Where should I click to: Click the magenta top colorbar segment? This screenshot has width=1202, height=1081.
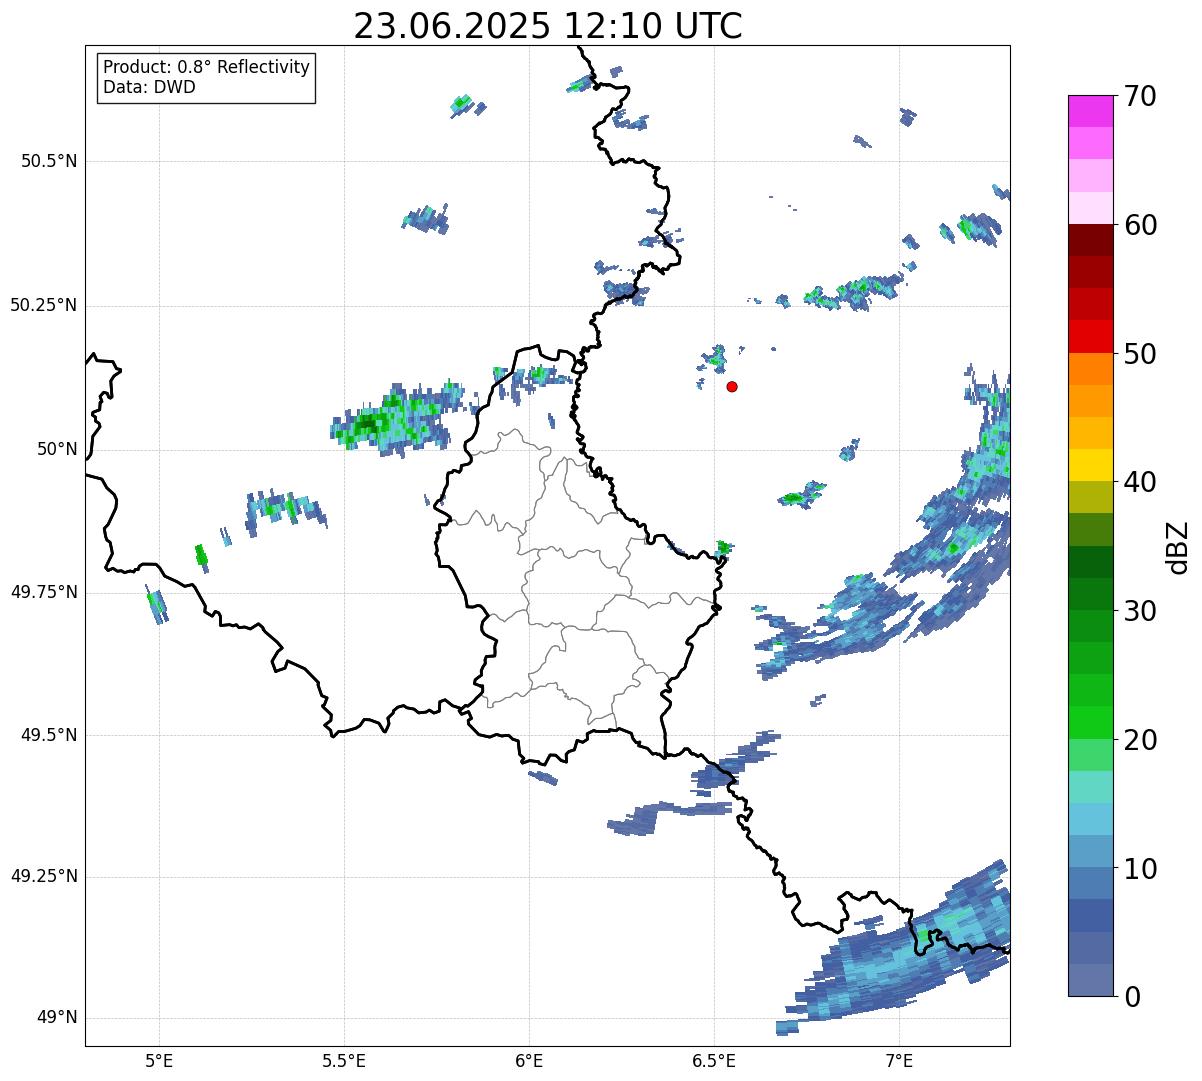1091,111
